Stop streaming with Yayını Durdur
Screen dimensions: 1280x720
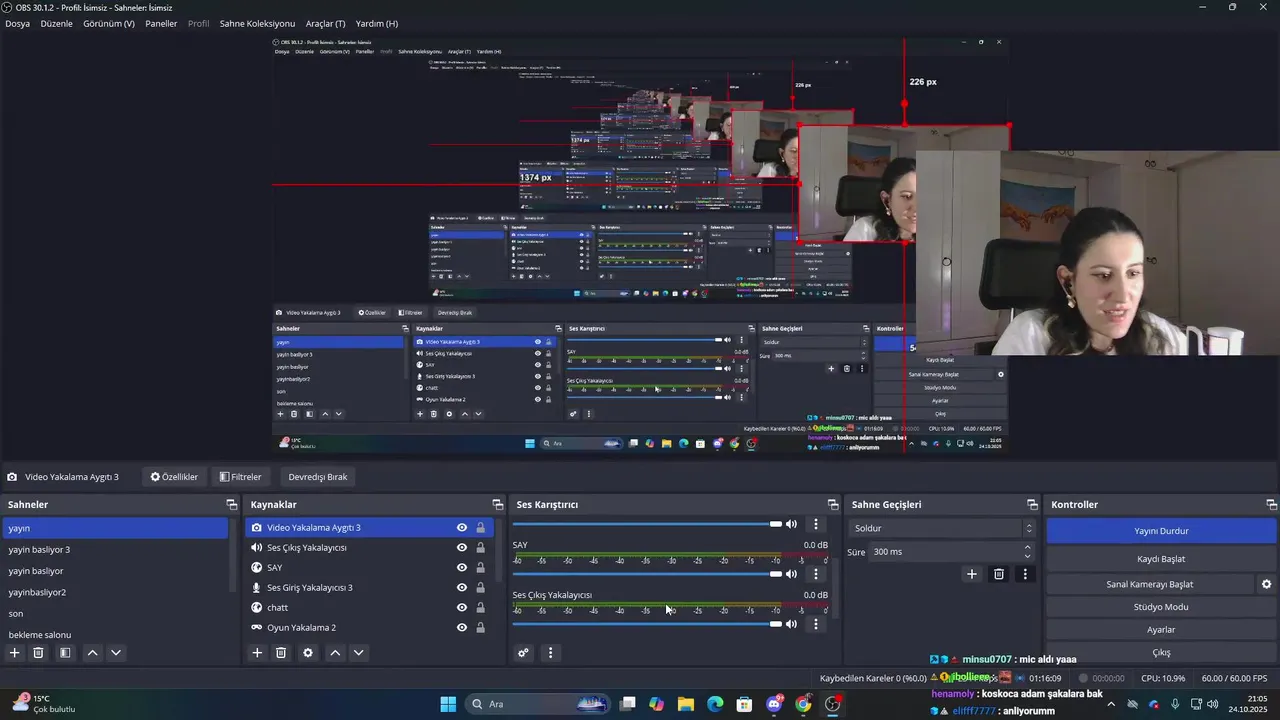pyautogui.click(x=1161, y=531)
